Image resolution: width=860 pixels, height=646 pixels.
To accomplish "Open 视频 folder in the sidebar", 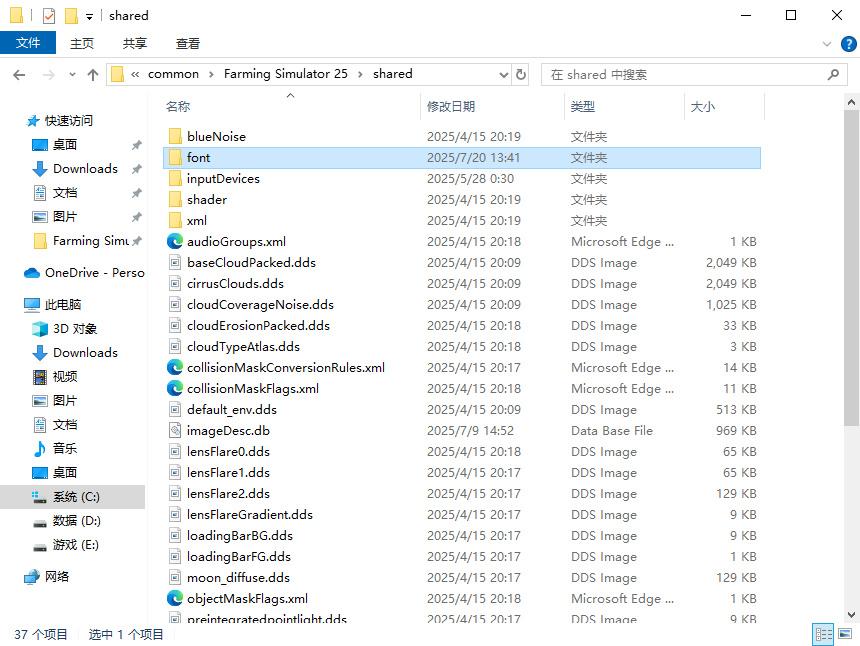I will [65, 376].
